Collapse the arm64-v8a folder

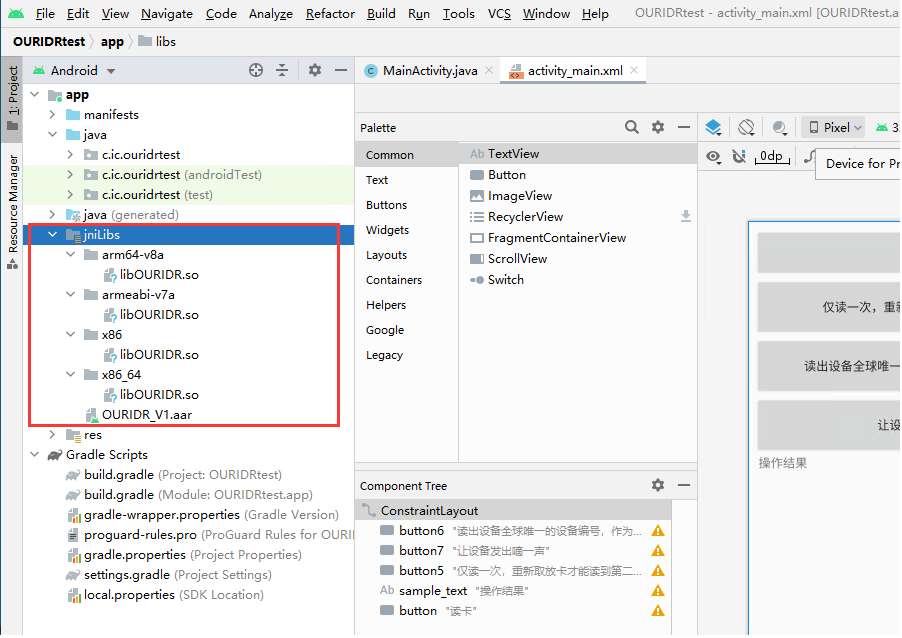click(x=70, y=255)
